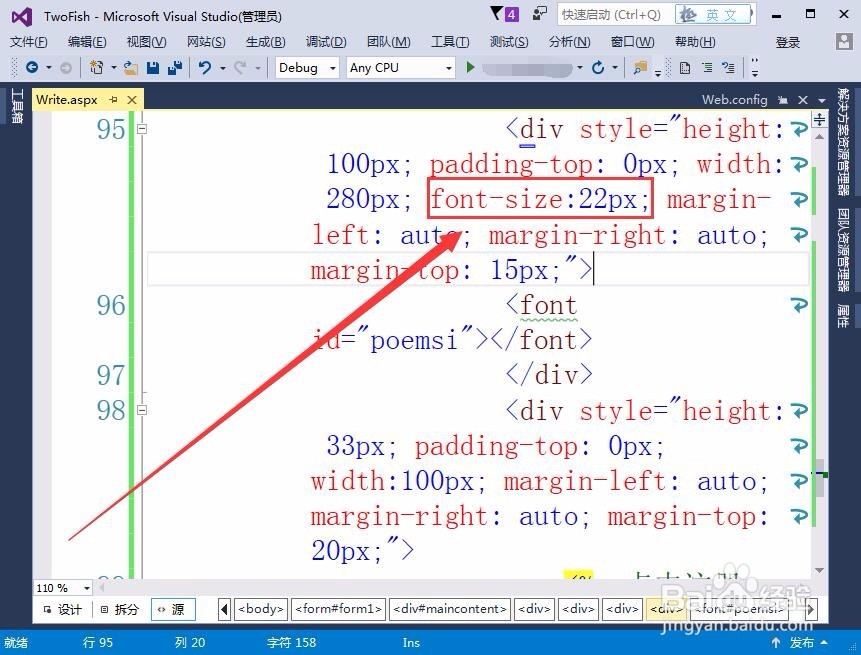
Task: Switch to 设计 design view
Action: coord(63,609)
